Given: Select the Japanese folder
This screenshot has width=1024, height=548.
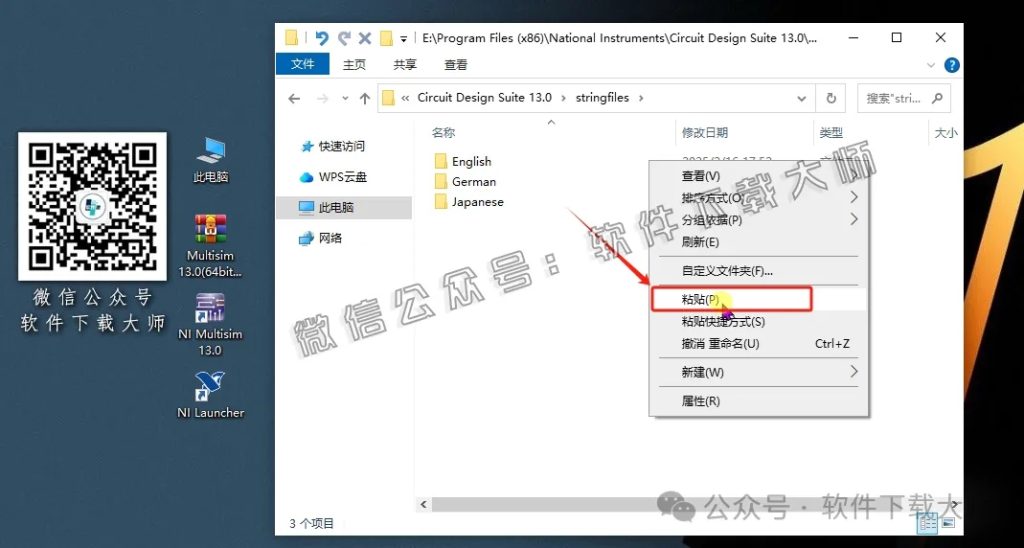Looking at the screenshot, I should click(469, 202).
